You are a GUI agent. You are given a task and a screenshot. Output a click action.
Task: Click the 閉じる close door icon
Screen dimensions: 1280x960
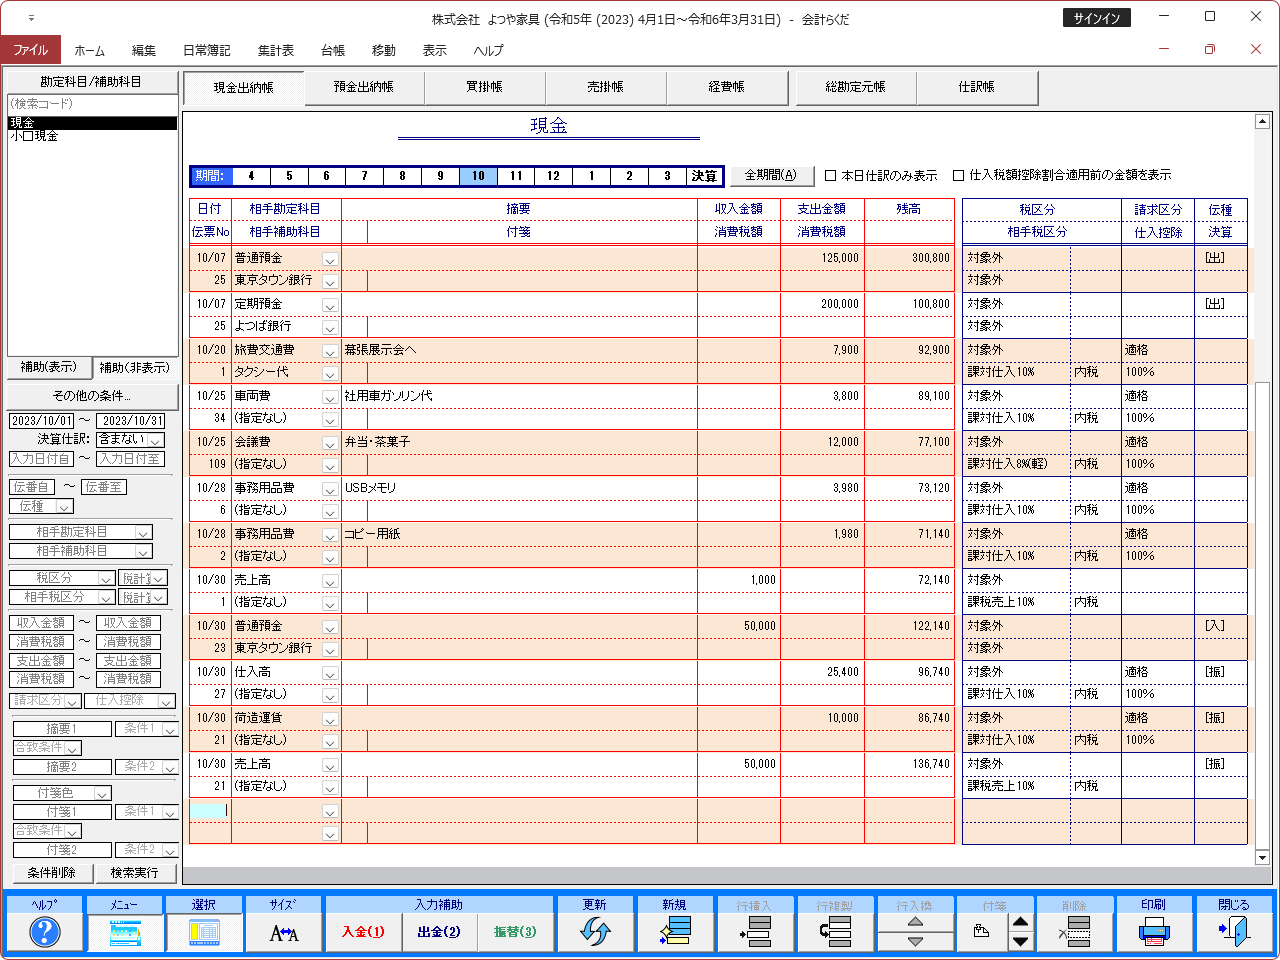(1234, 932)
